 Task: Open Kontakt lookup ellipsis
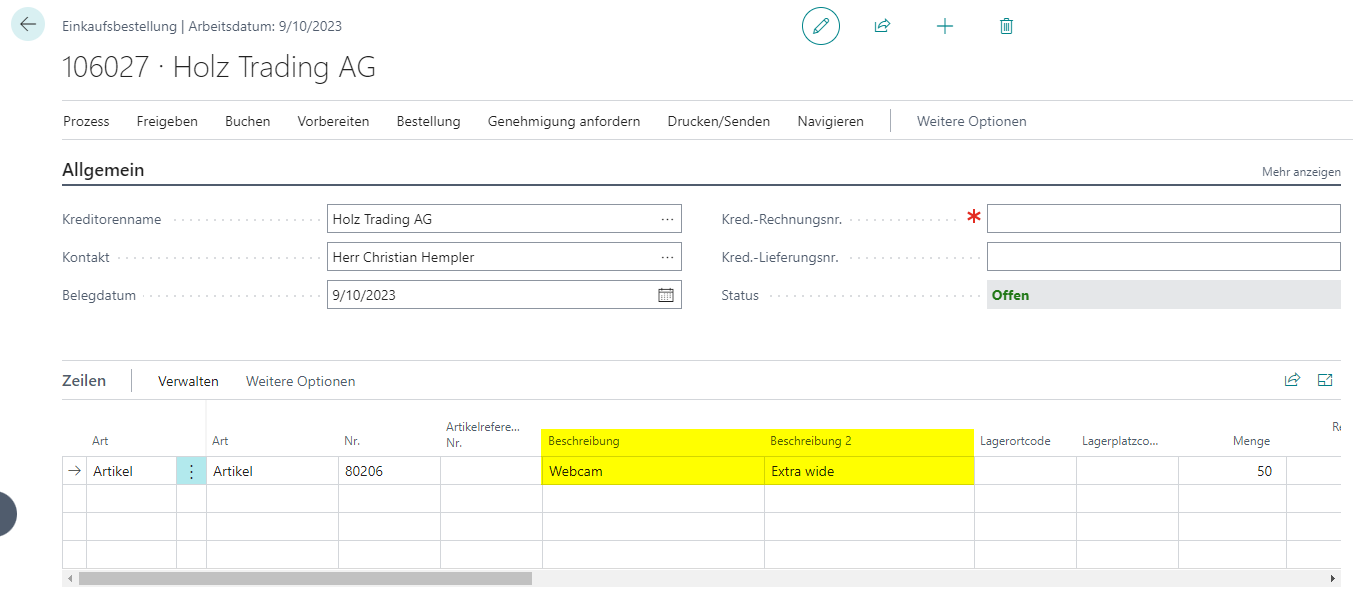click(667, 257)
